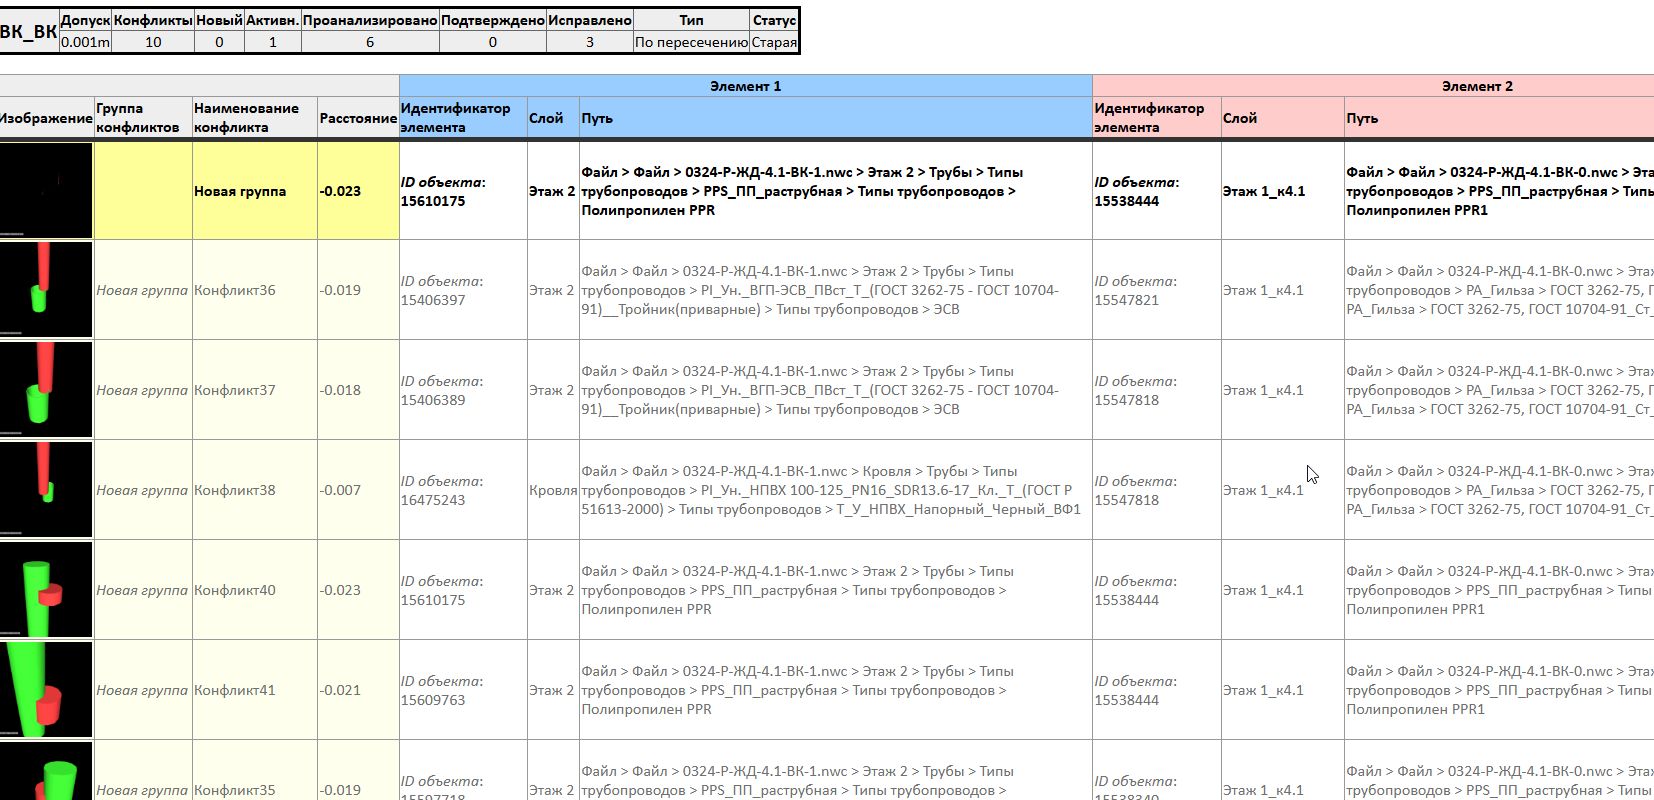This screenshot has width=1654, height=800.
Task: Open the Конфликт38 clash thumbnail image
Action: click(46, 490)
